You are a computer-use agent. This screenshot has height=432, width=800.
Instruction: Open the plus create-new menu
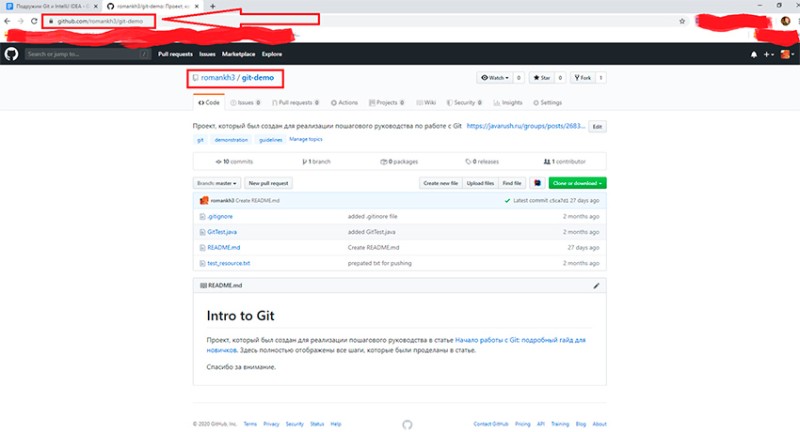[768, 54]
